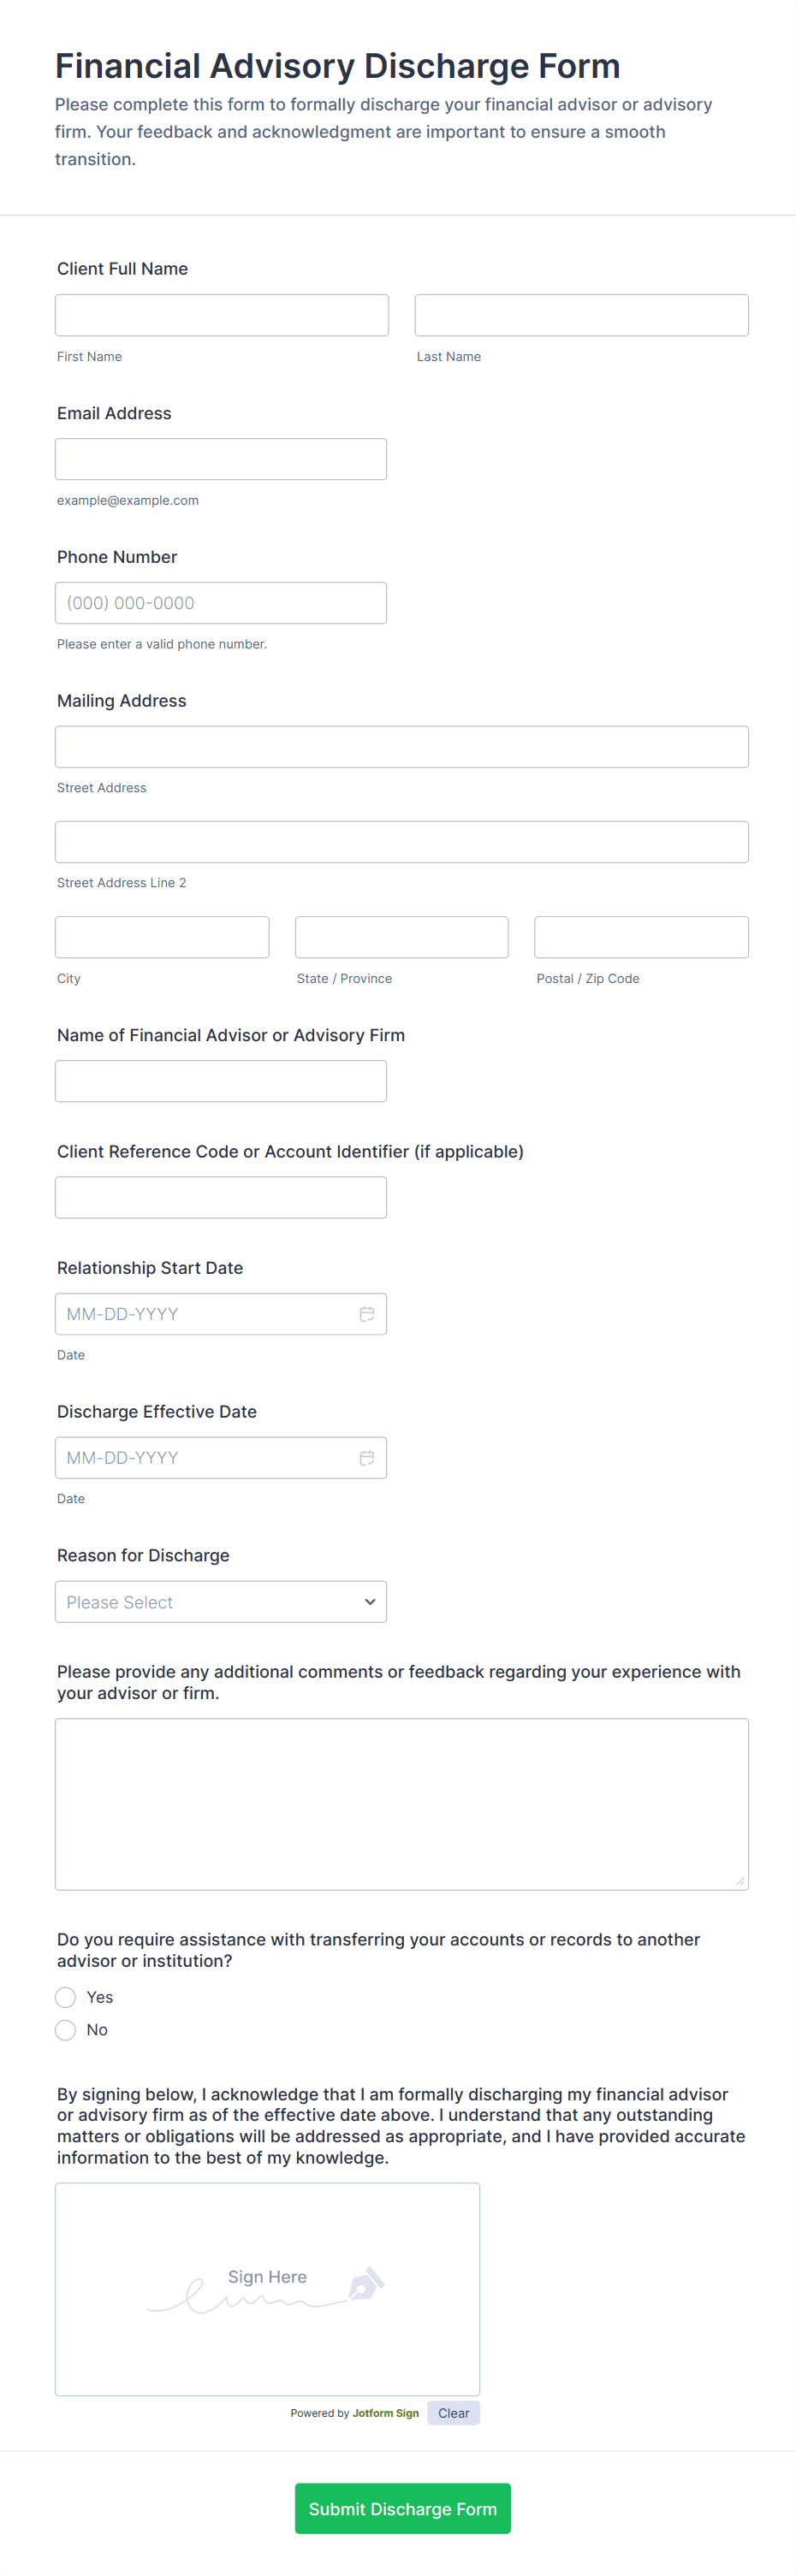The height and width of the screenshot is (2576, 796).
Task: Click inside the First Name field
Action: coord(221,314)
